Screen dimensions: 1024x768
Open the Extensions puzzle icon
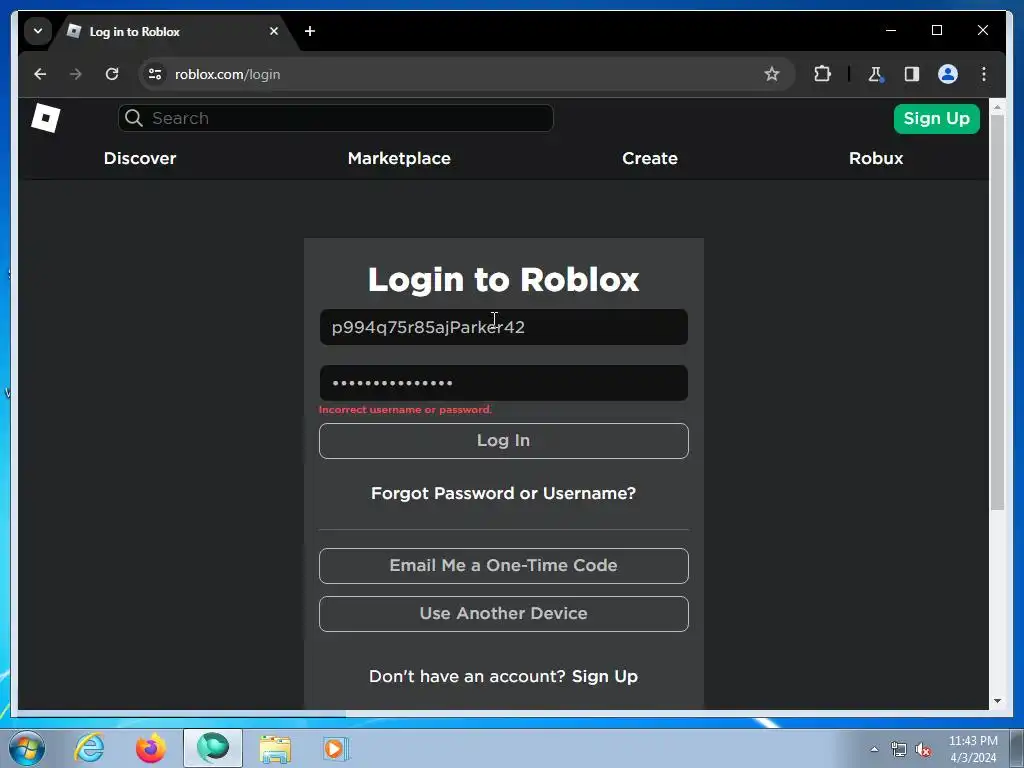tap(822, 74)
